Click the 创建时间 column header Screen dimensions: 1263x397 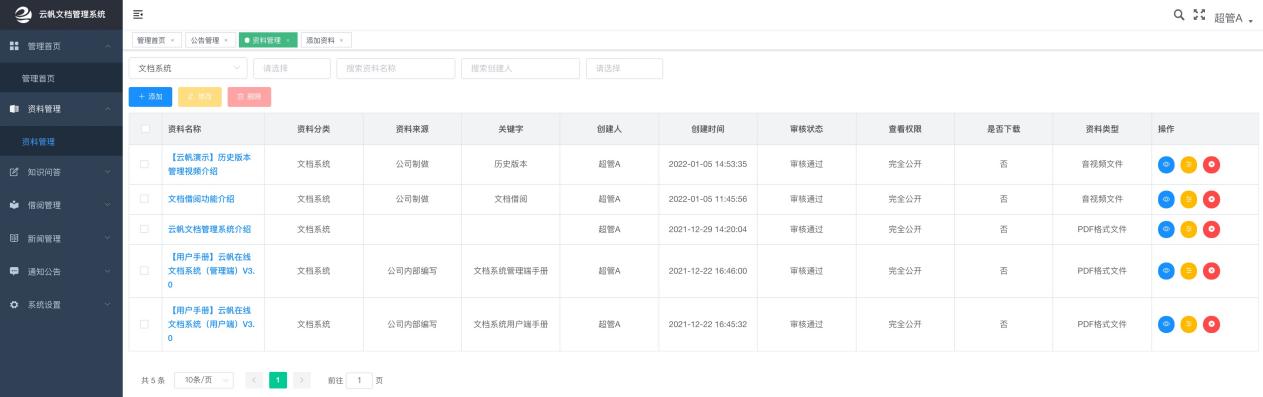pos(707,129)
